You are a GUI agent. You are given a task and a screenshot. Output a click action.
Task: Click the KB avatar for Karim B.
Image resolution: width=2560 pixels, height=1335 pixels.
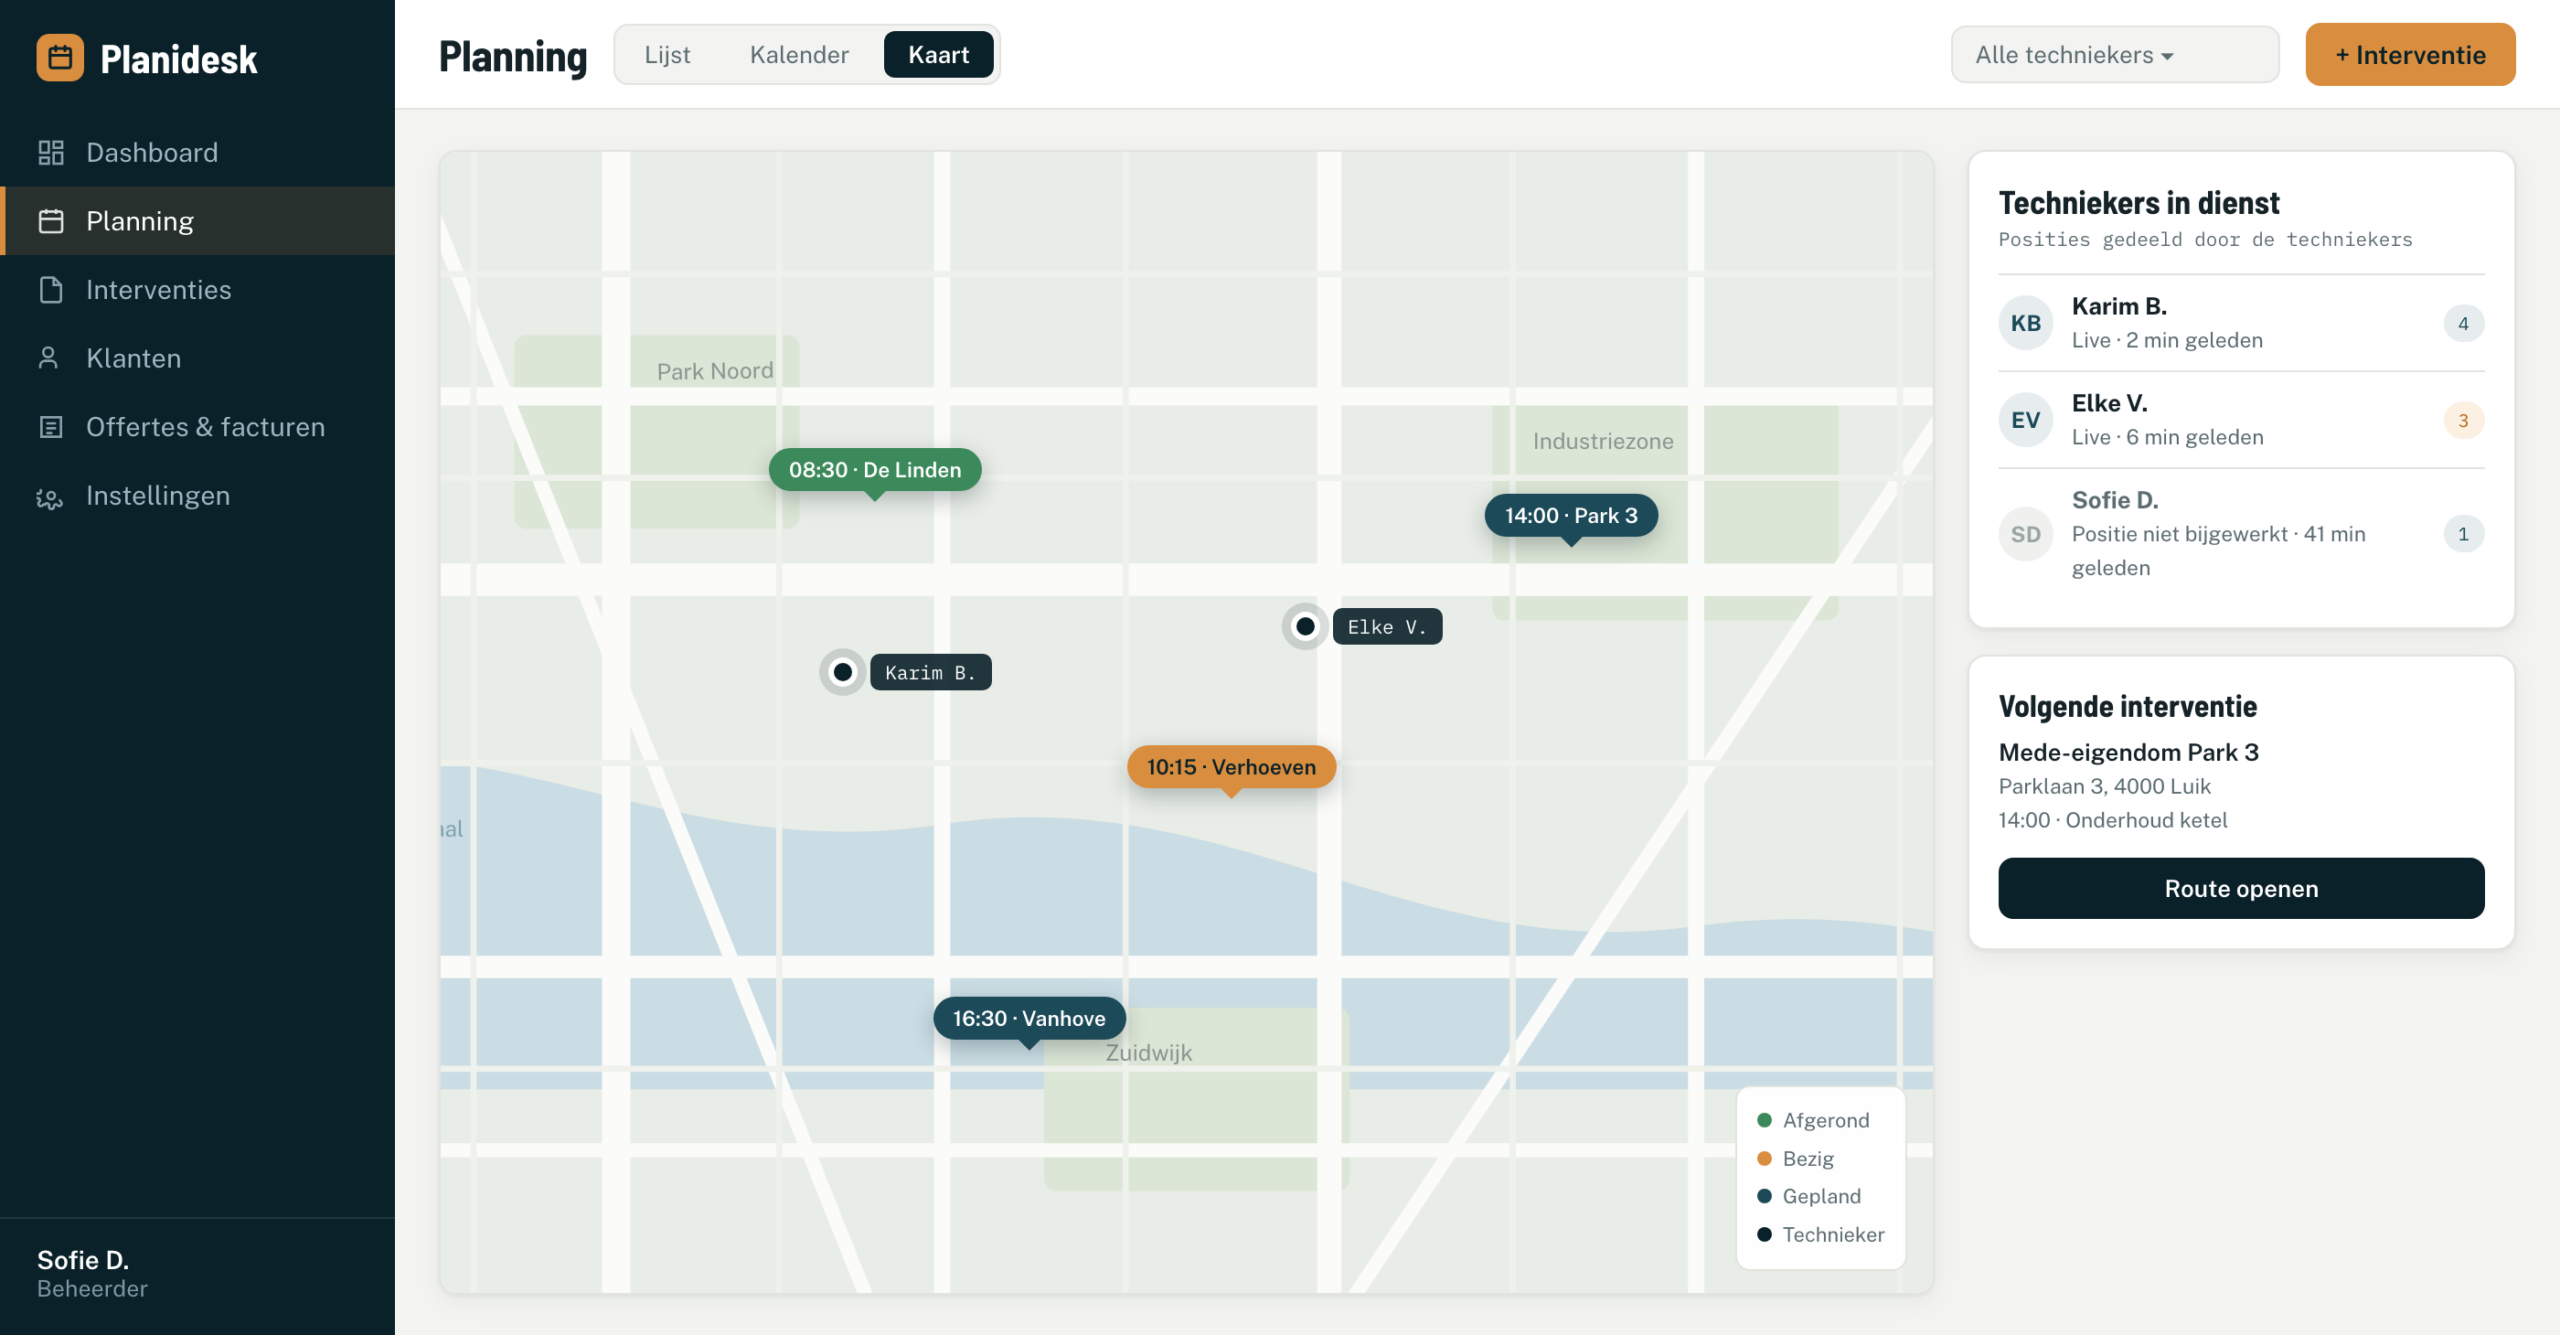2026,323
